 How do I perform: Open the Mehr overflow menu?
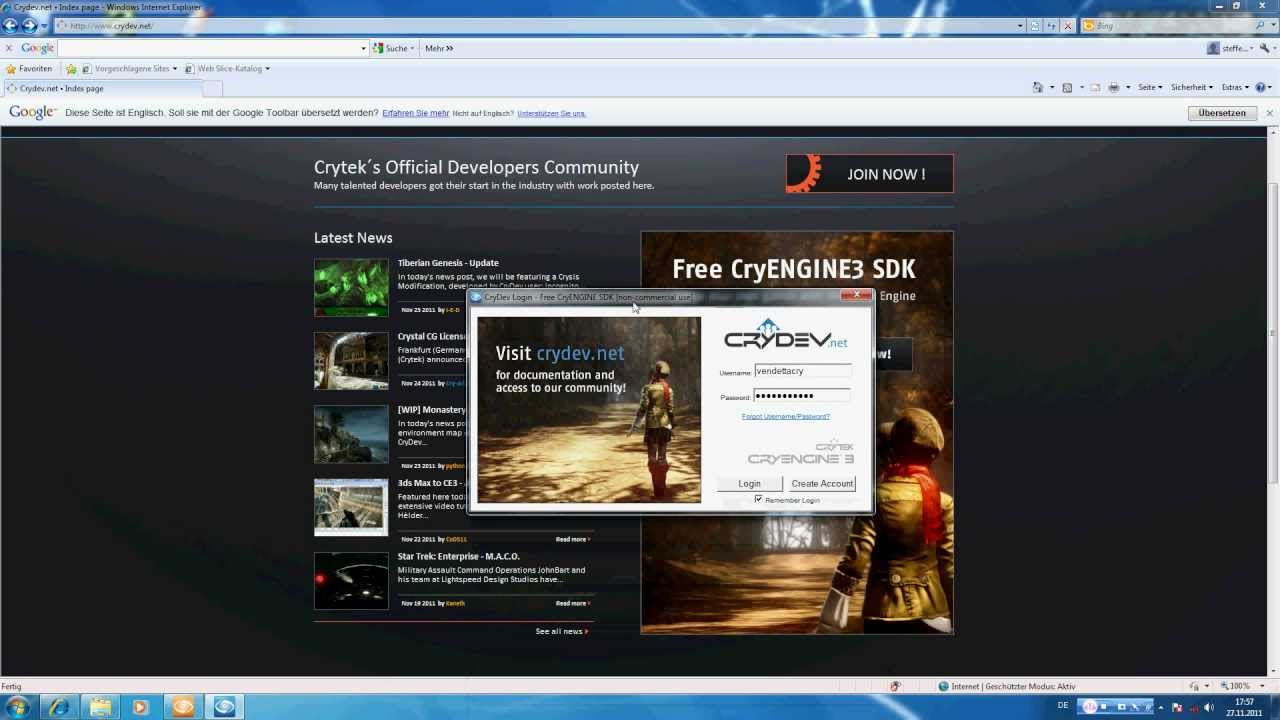pyautogui.click(x=439, y=48)
